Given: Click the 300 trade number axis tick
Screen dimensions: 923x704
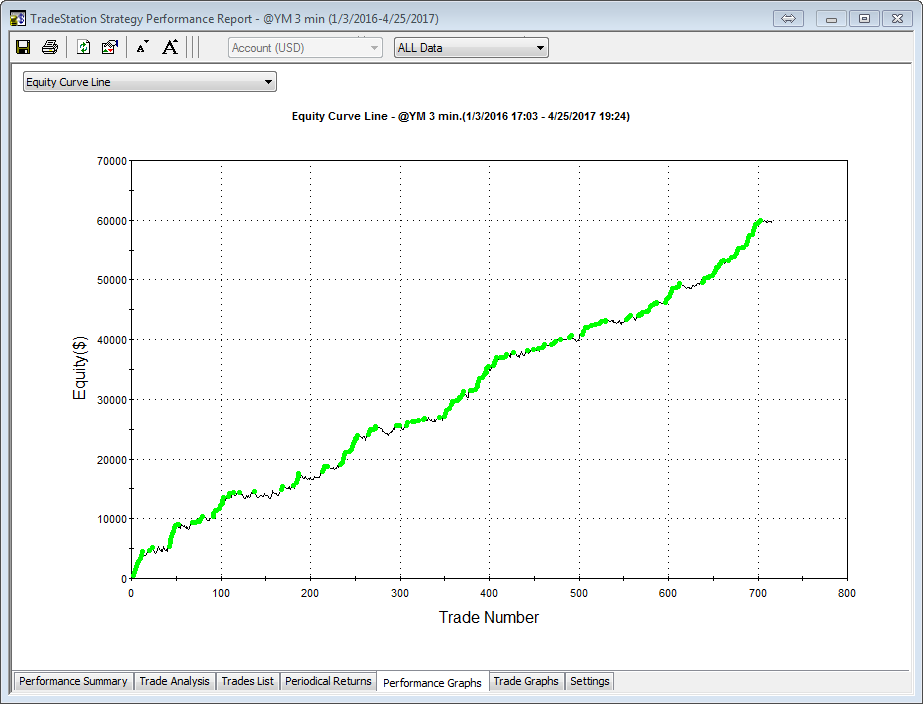Looking at the screenshot, I should (x=400, y=593).
